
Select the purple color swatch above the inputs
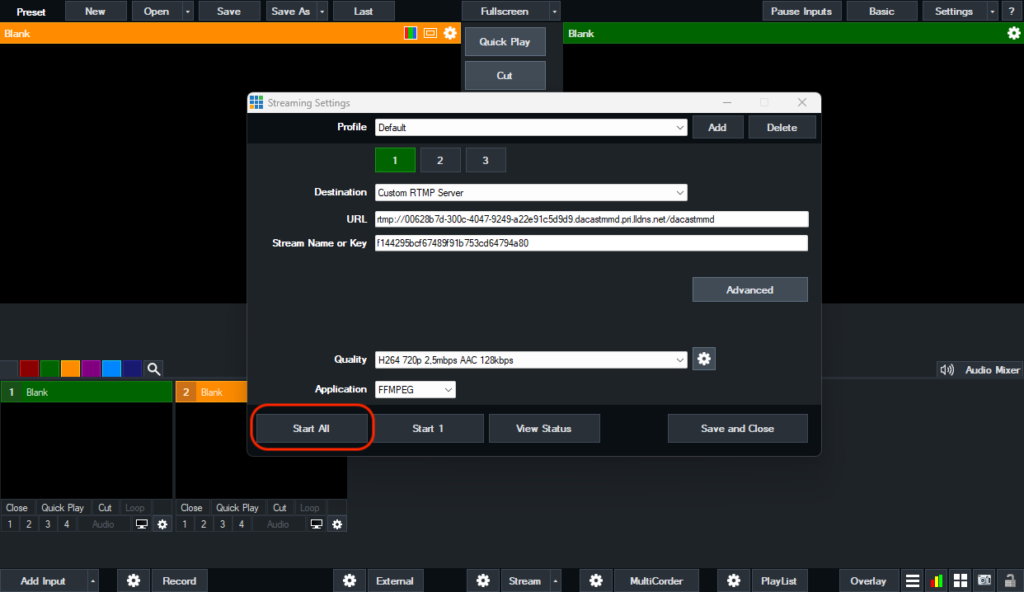point(91,368)
